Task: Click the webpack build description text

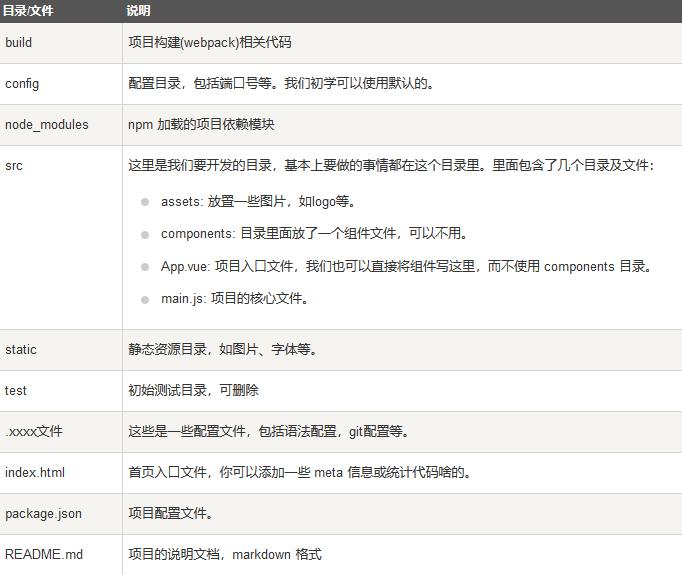Action: pos(210,43)
